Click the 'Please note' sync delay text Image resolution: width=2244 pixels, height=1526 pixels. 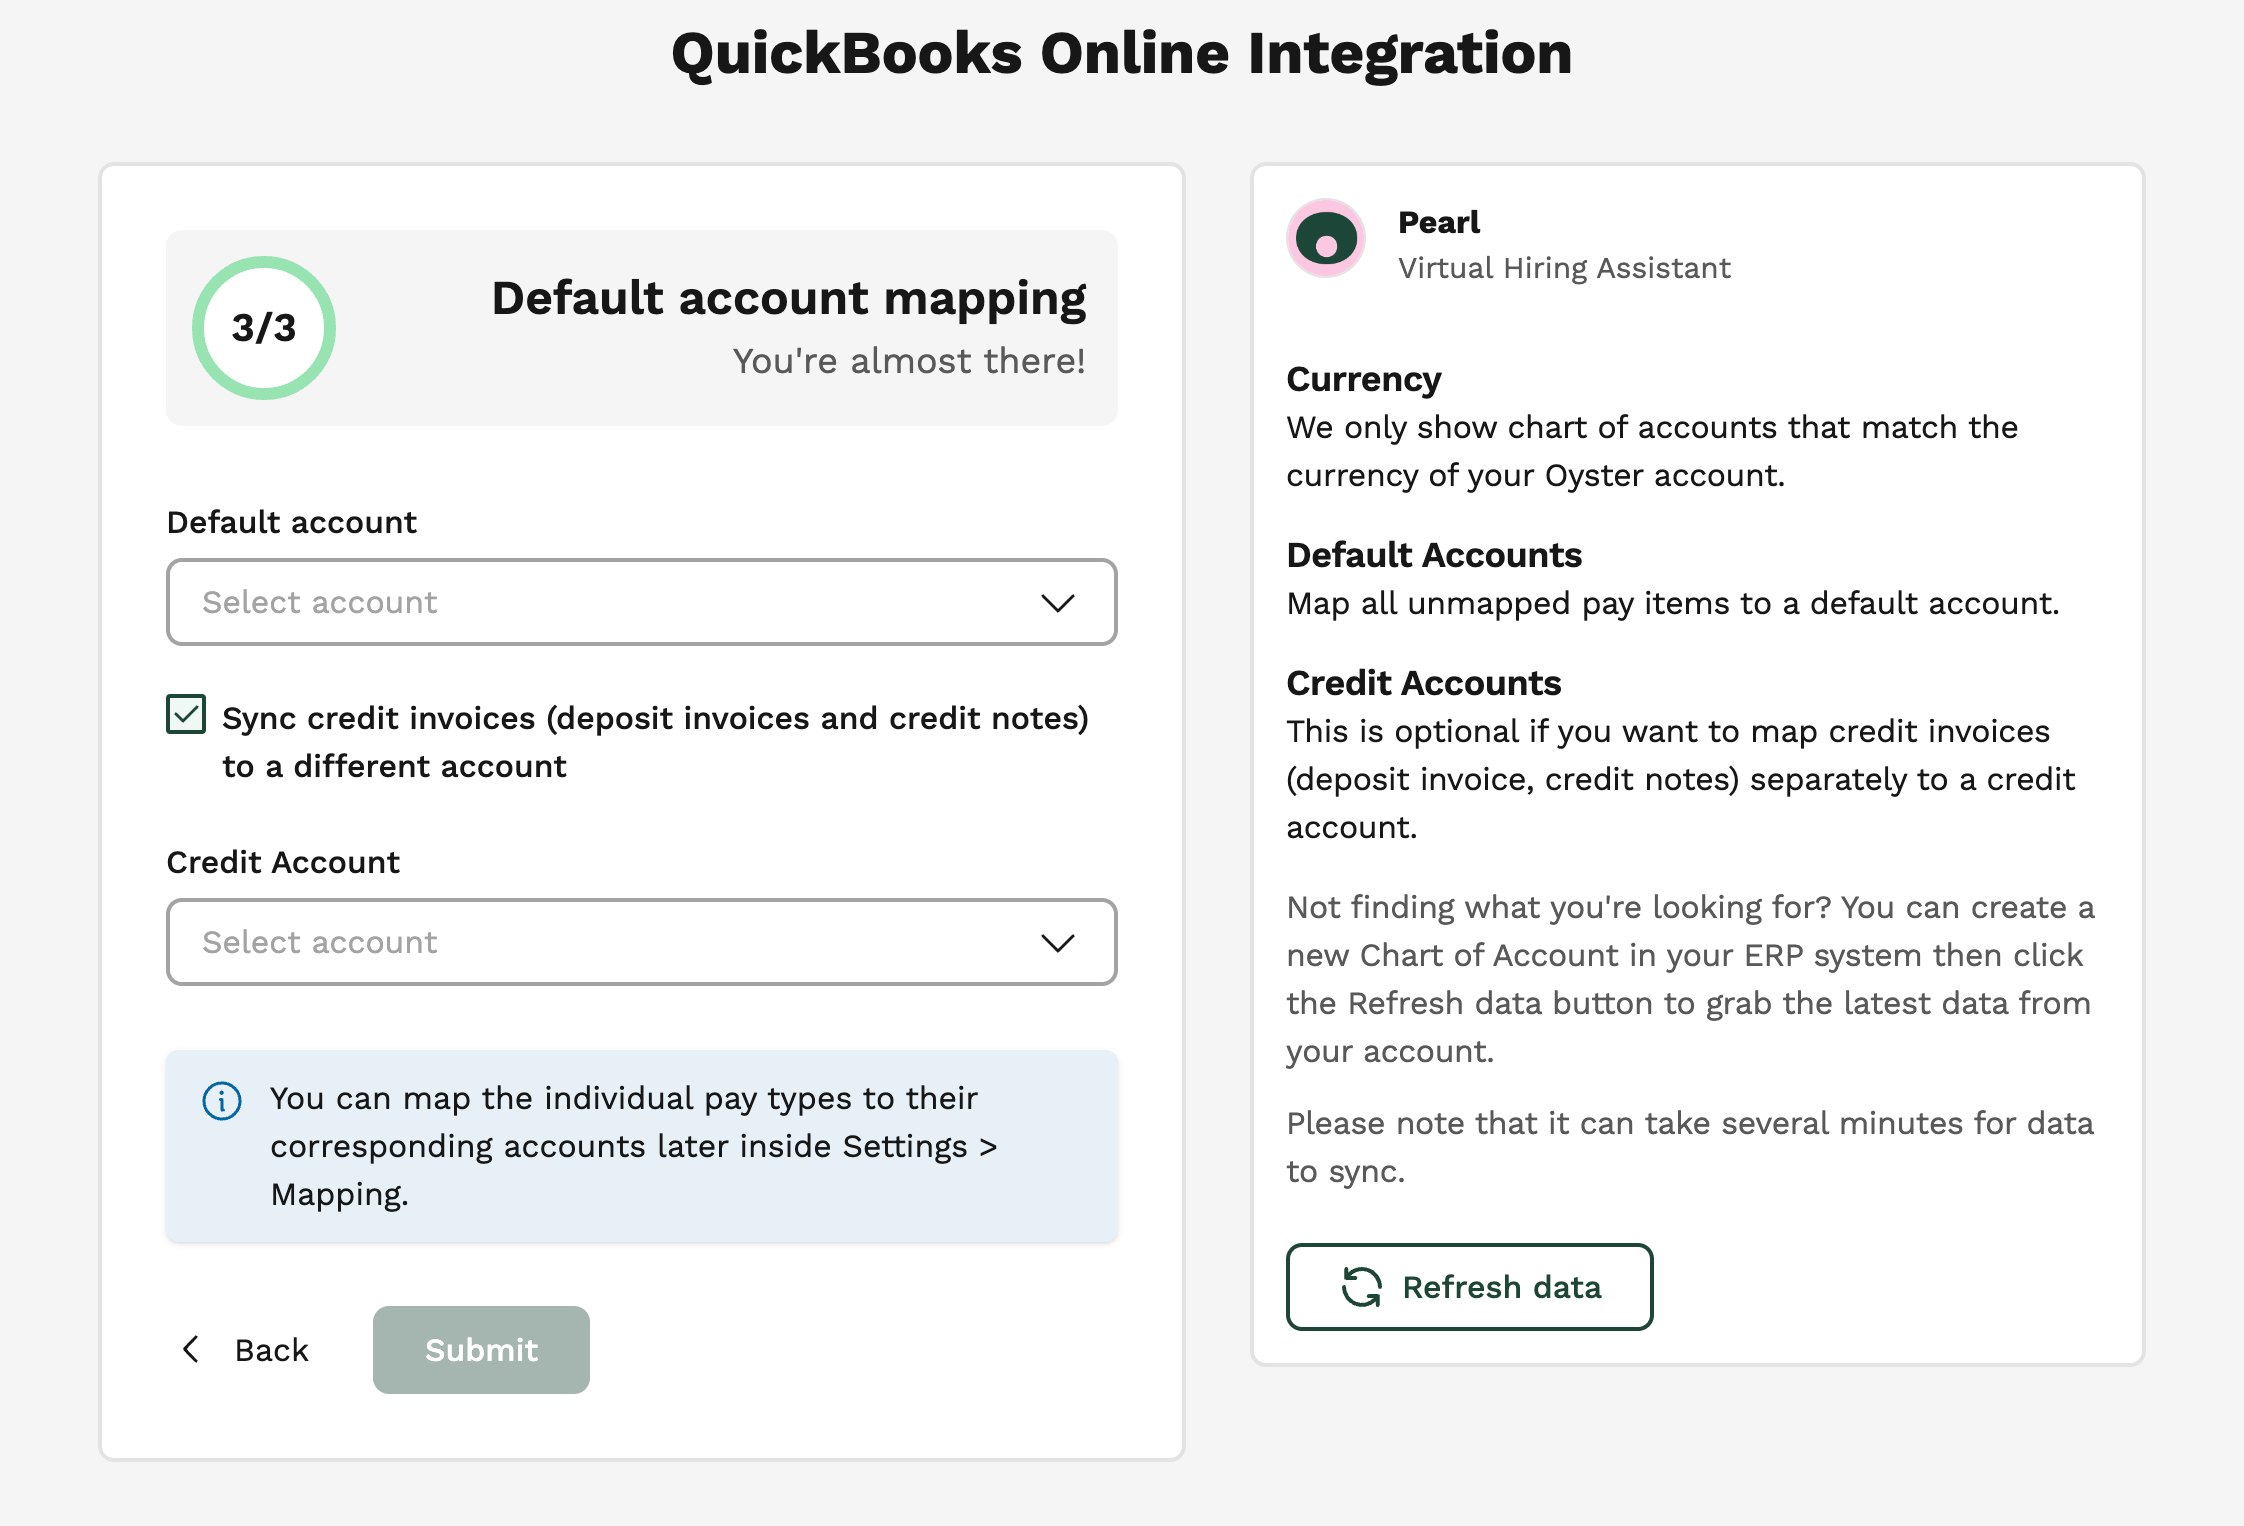1690,1147
